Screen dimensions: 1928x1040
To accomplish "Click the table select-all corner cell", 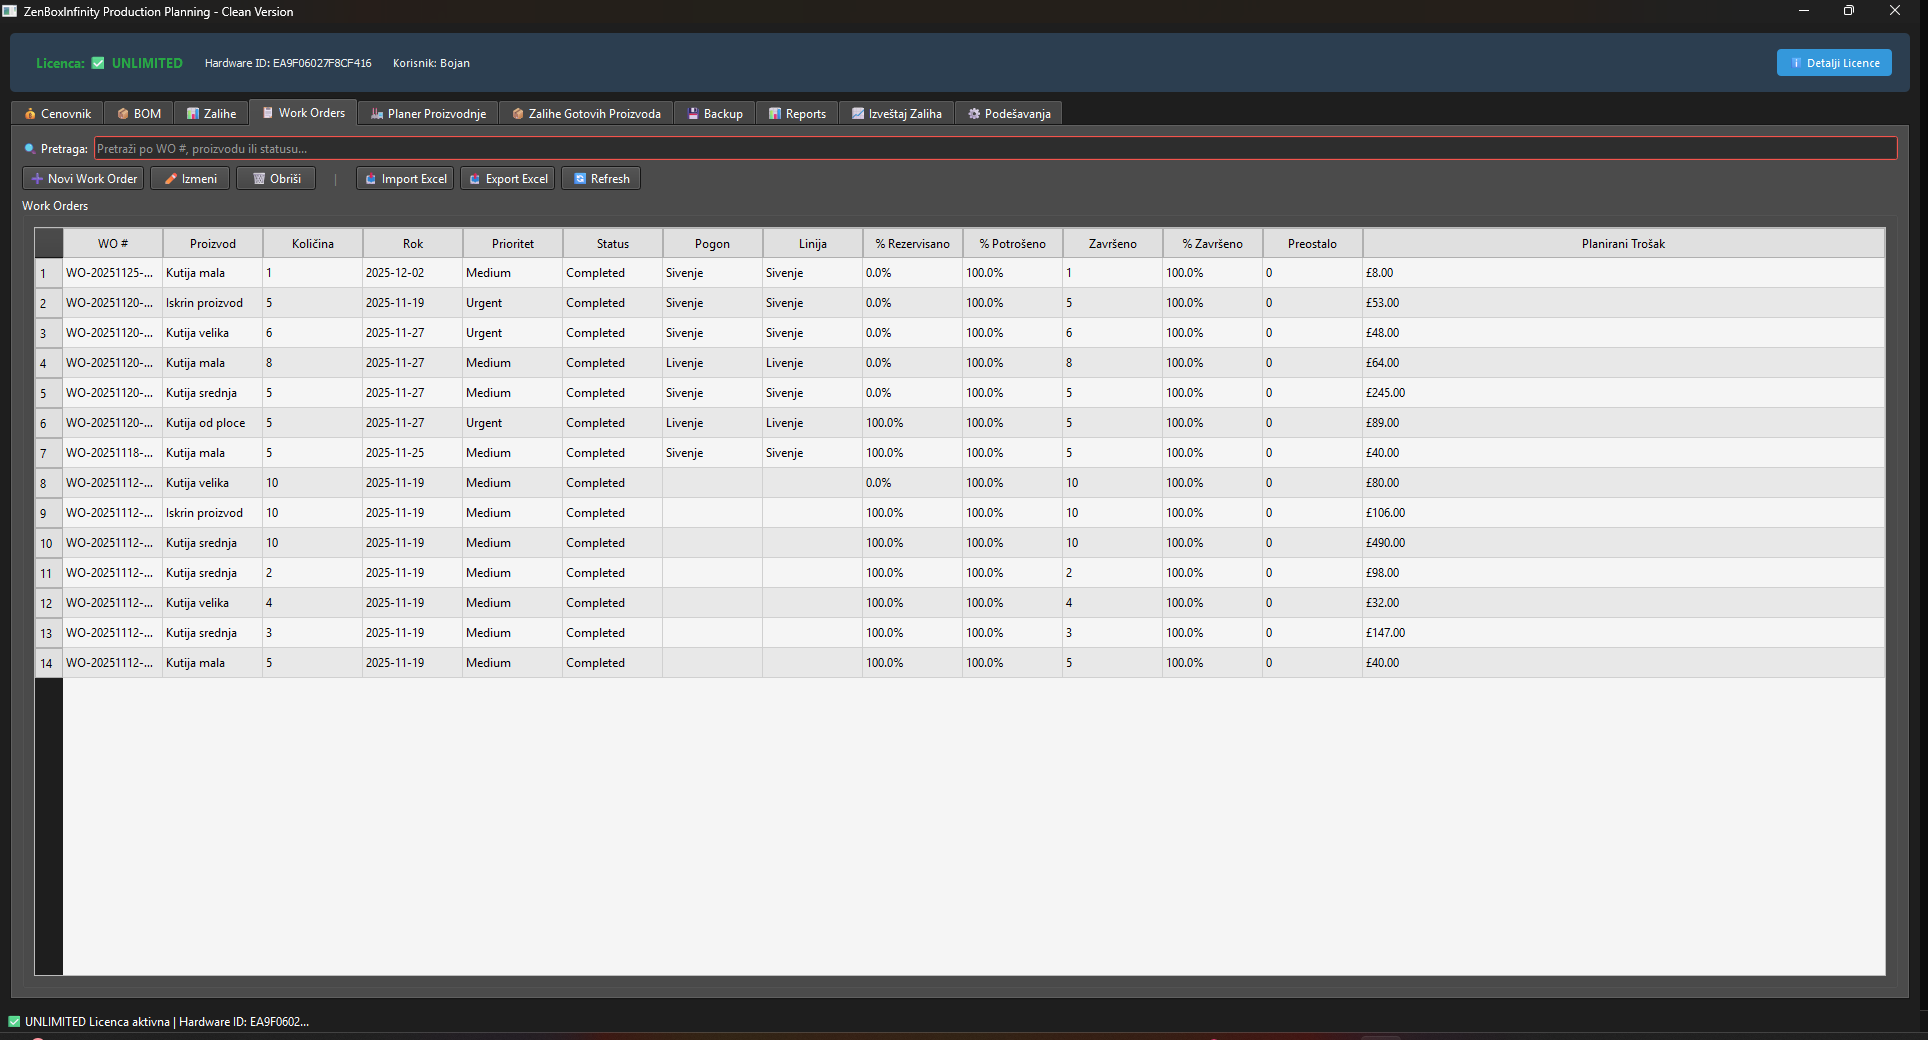I will pyautogui.click(x=48, y=244).
